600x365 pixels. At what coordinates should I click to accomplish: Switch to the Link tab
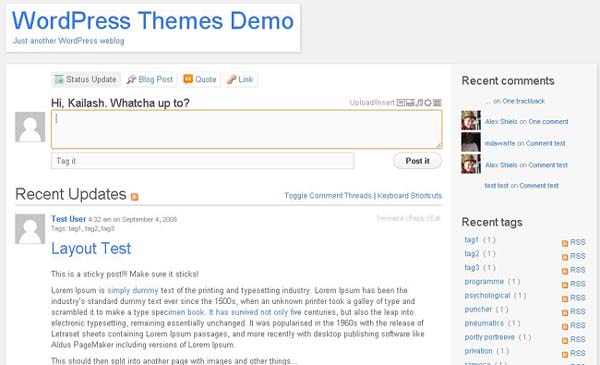tap(240, 79)
